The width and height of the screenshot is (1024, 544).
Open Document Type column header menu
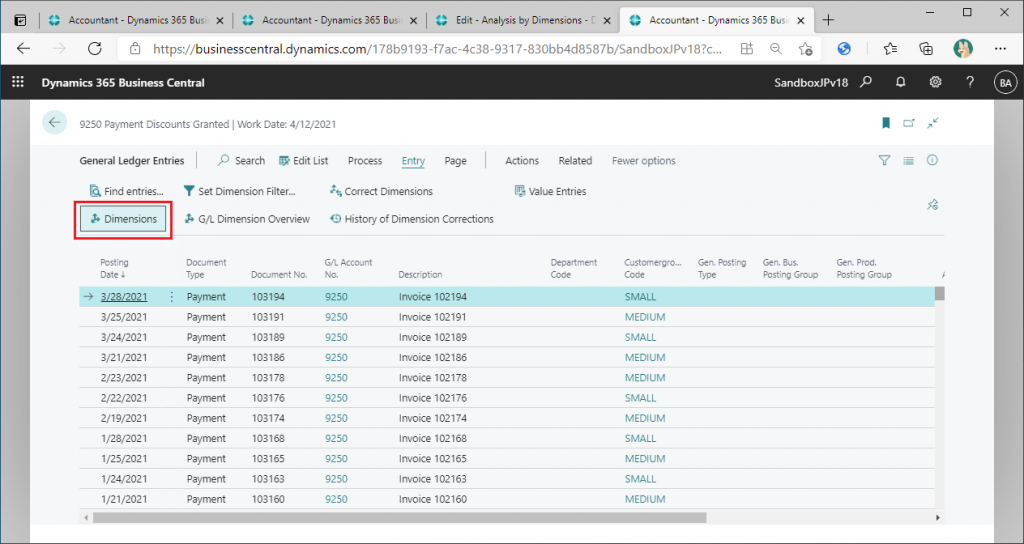(206, 268)
